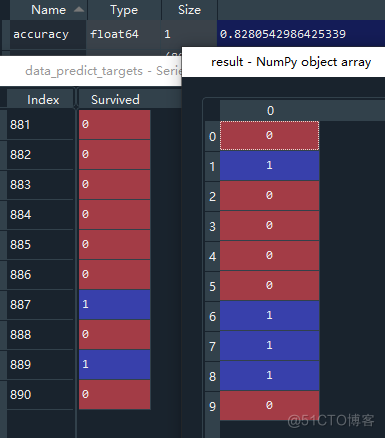Select row header 9 in result array

click(212, 406)
